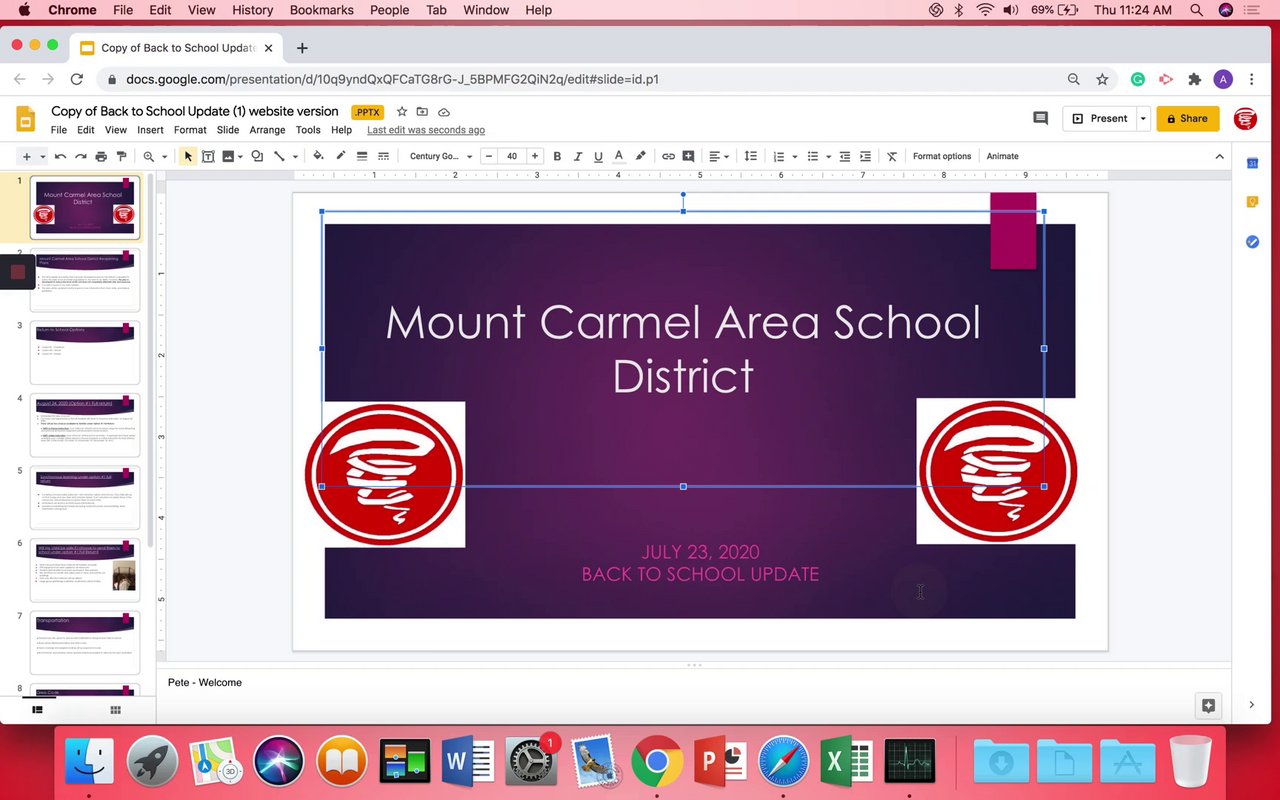Select the line tool

[x=279, y=156]
